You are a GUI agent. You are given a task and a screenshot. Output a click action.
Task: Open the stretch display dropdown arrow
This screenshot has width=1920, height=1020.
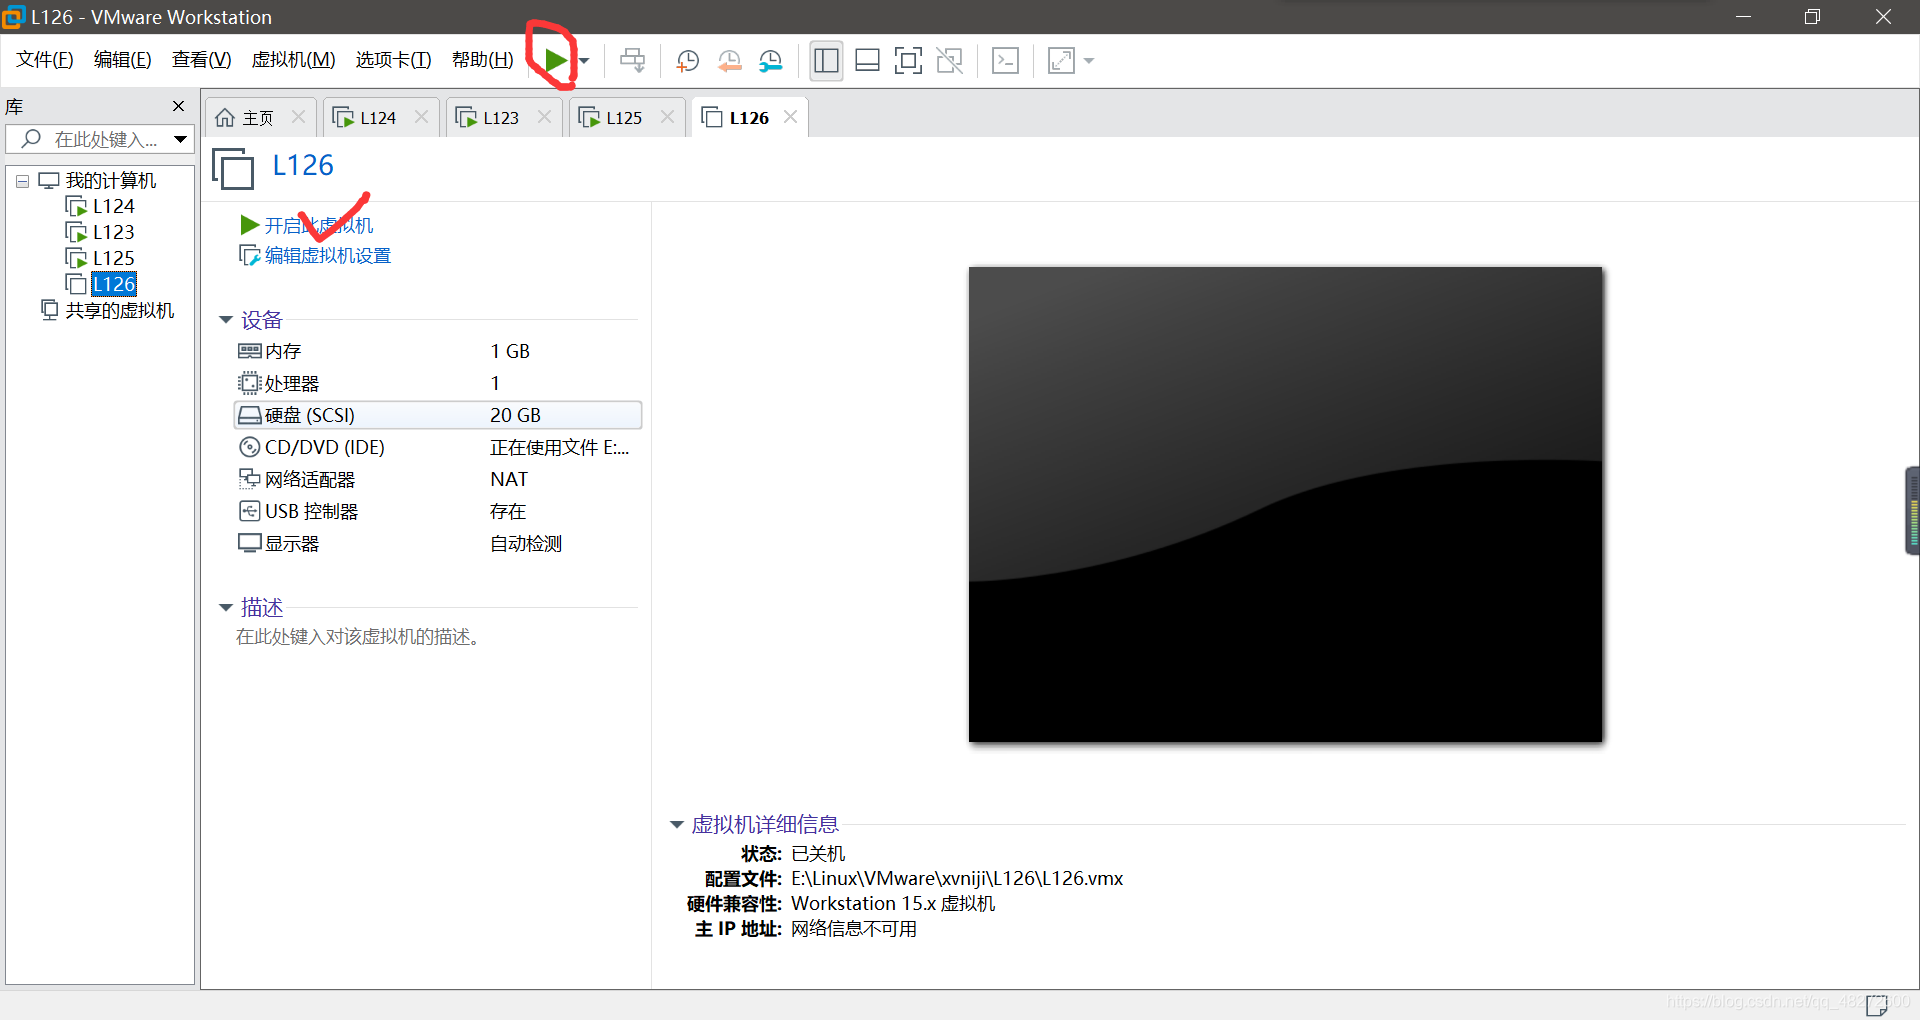tap(1089, 61)
